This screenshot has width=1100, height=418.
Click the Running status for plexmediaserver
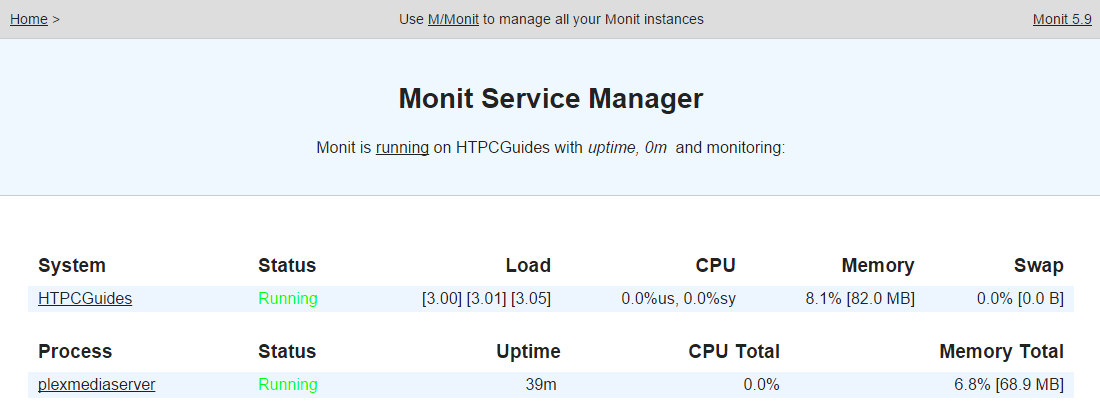pyautogui.click(x=288, y=384)
